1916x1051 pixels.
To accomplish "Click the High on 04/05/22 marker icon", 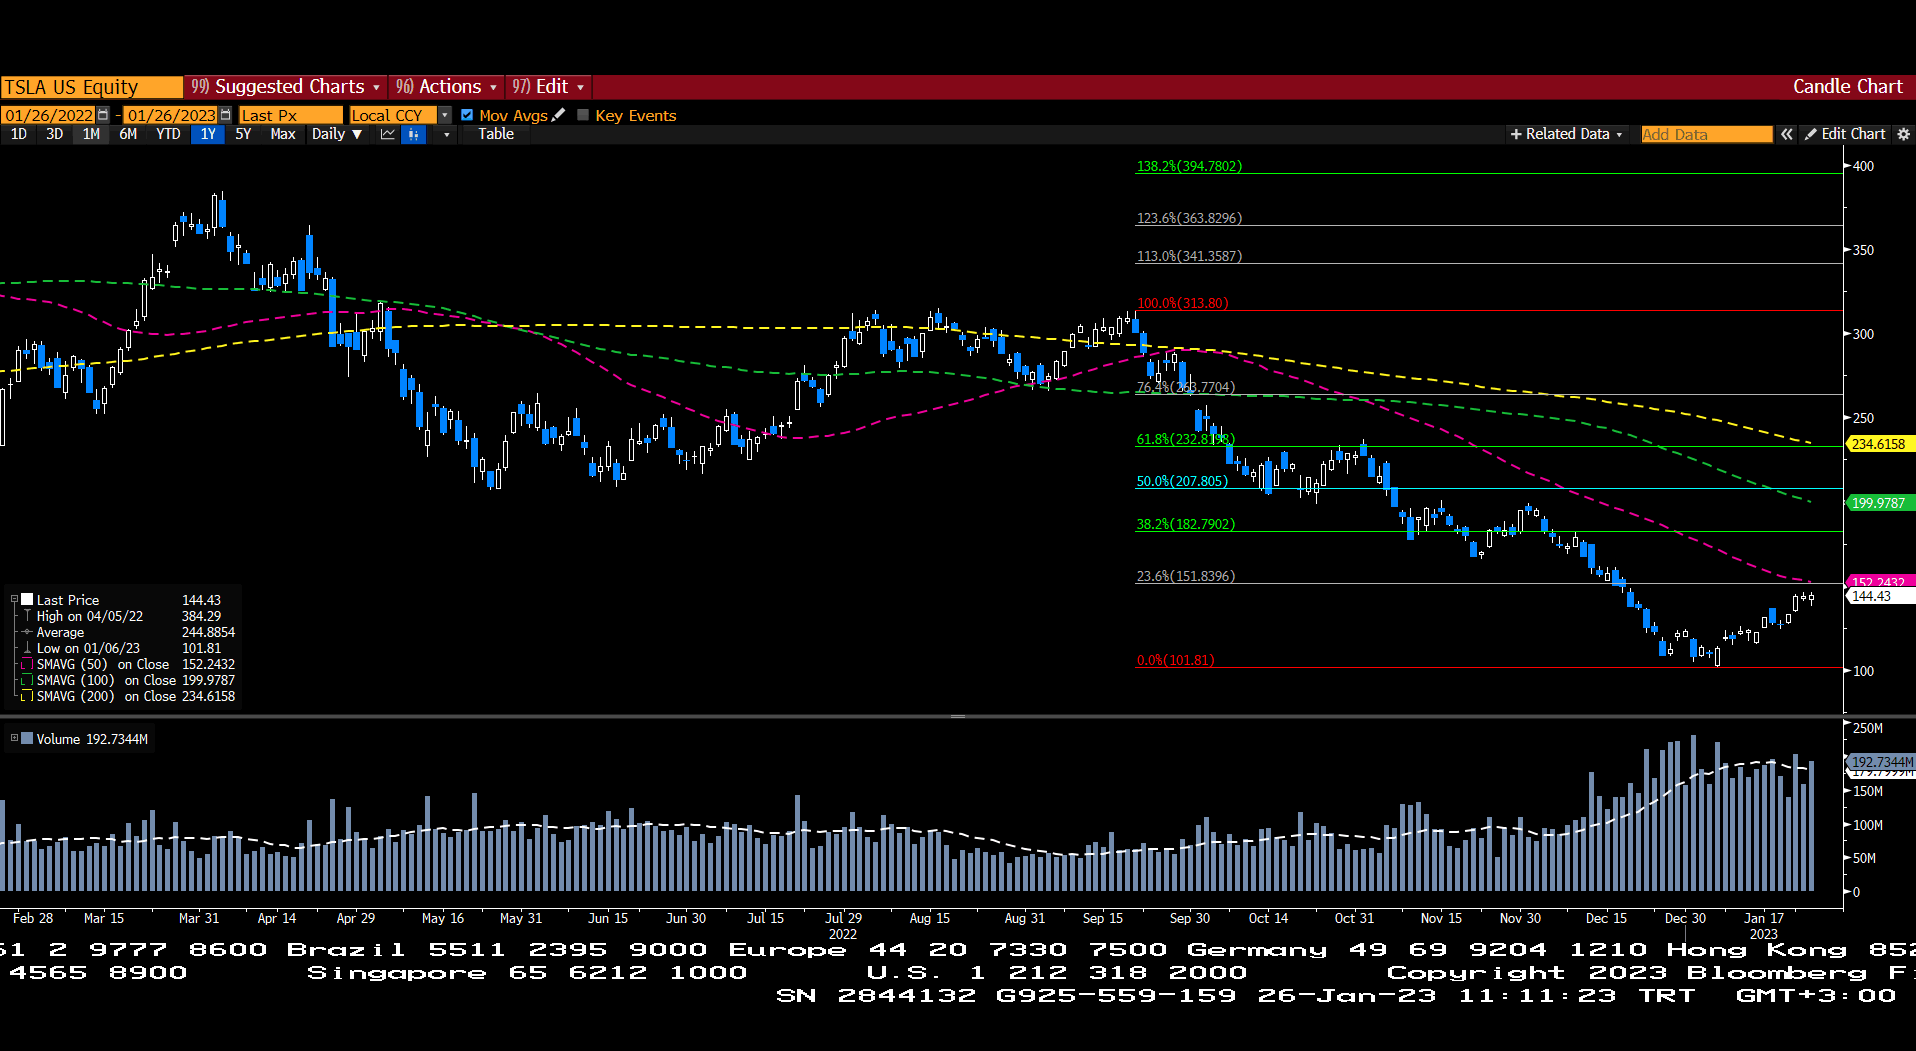I will tap(27, 616).
